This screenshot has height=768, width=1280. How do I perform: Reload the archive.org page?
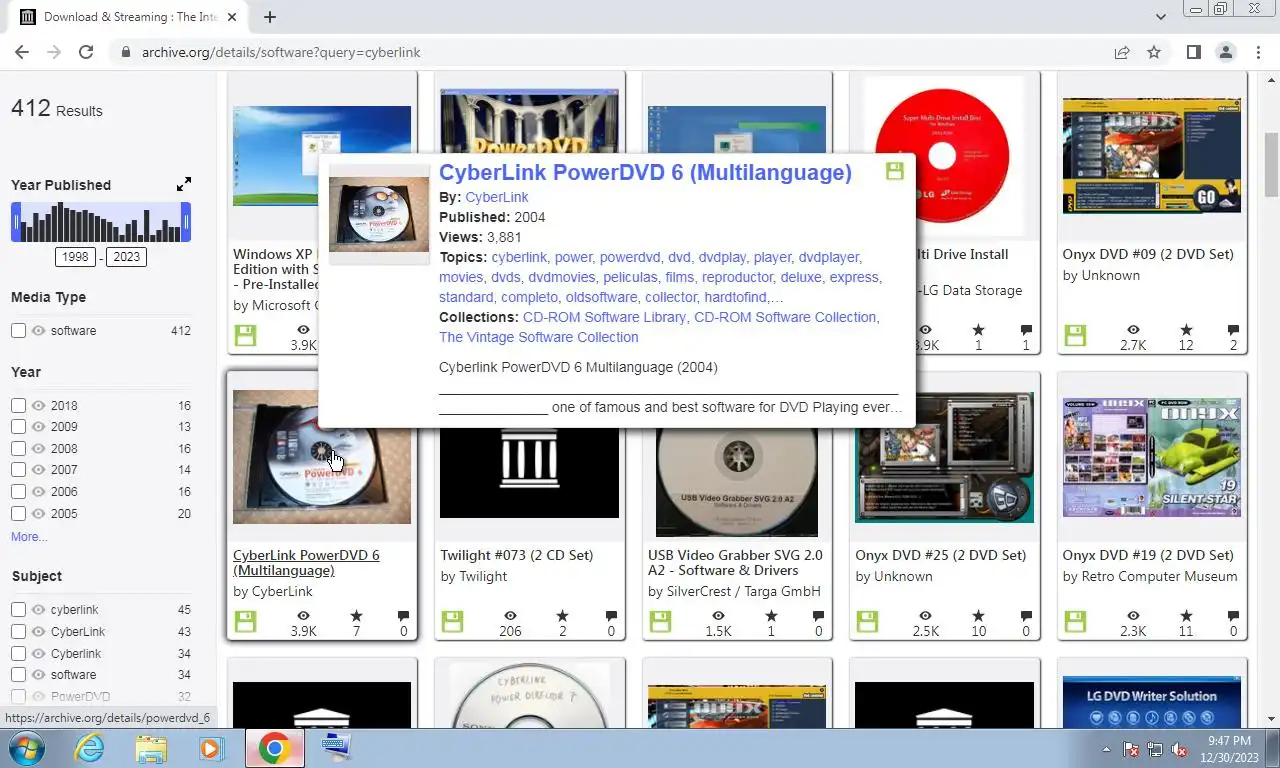pos(86,52)
